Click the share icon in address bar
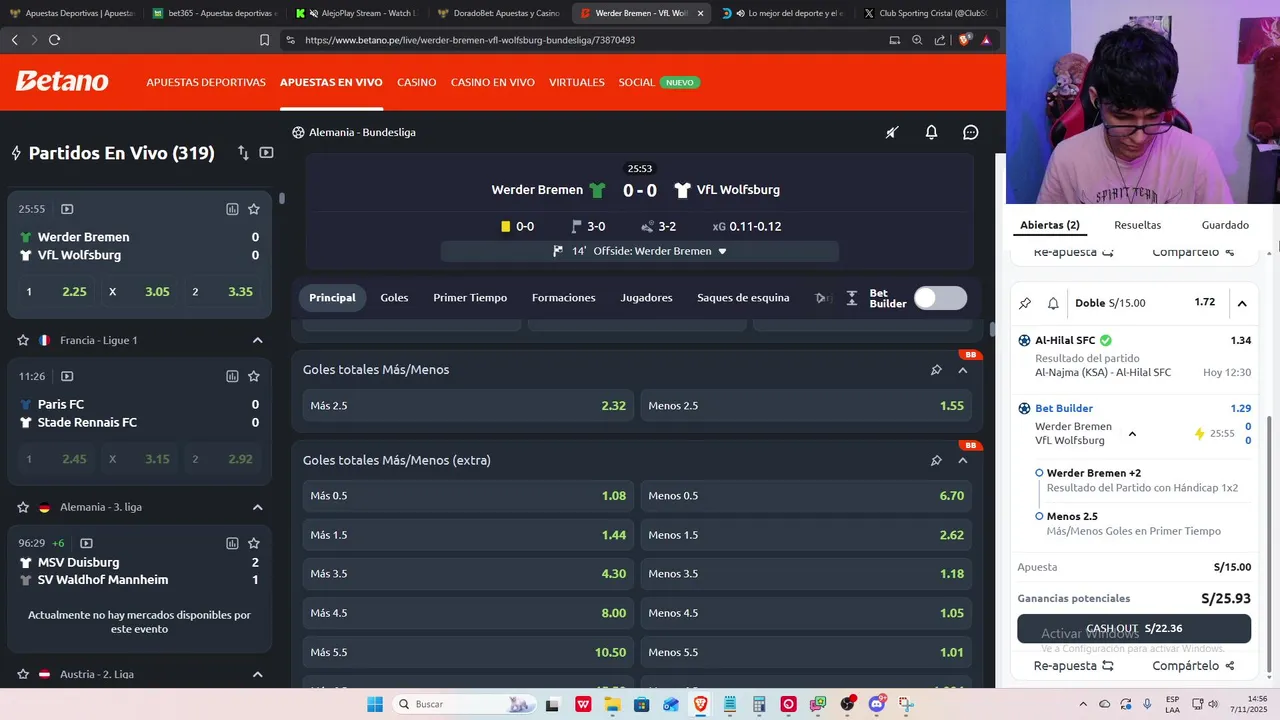The height and width of the screenshot is (720, 1280). point(940,40)
